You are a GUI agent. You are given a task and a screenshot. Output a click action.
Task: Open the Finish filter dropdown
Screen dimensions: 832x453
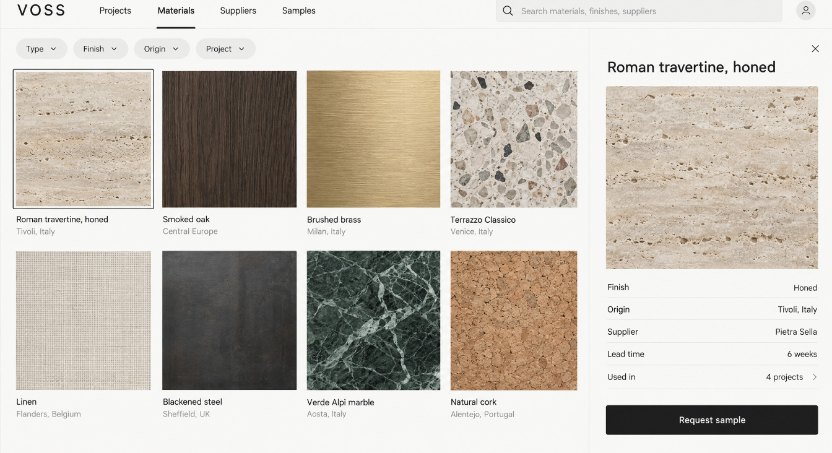point(100,49)
